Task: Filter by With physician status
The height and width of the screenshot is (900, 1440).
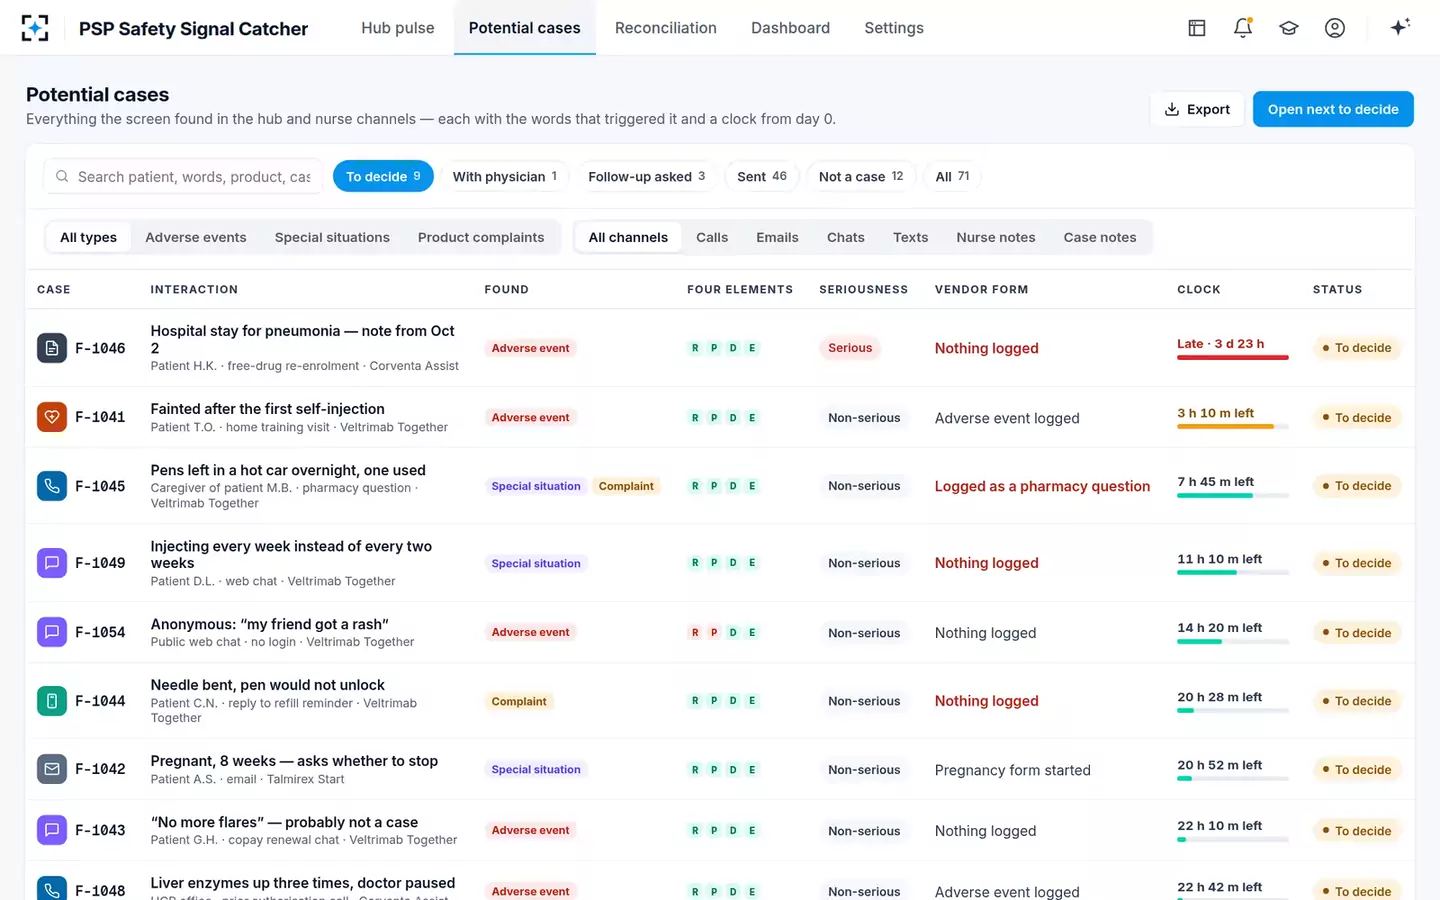Action: click(x=505, y=176)
